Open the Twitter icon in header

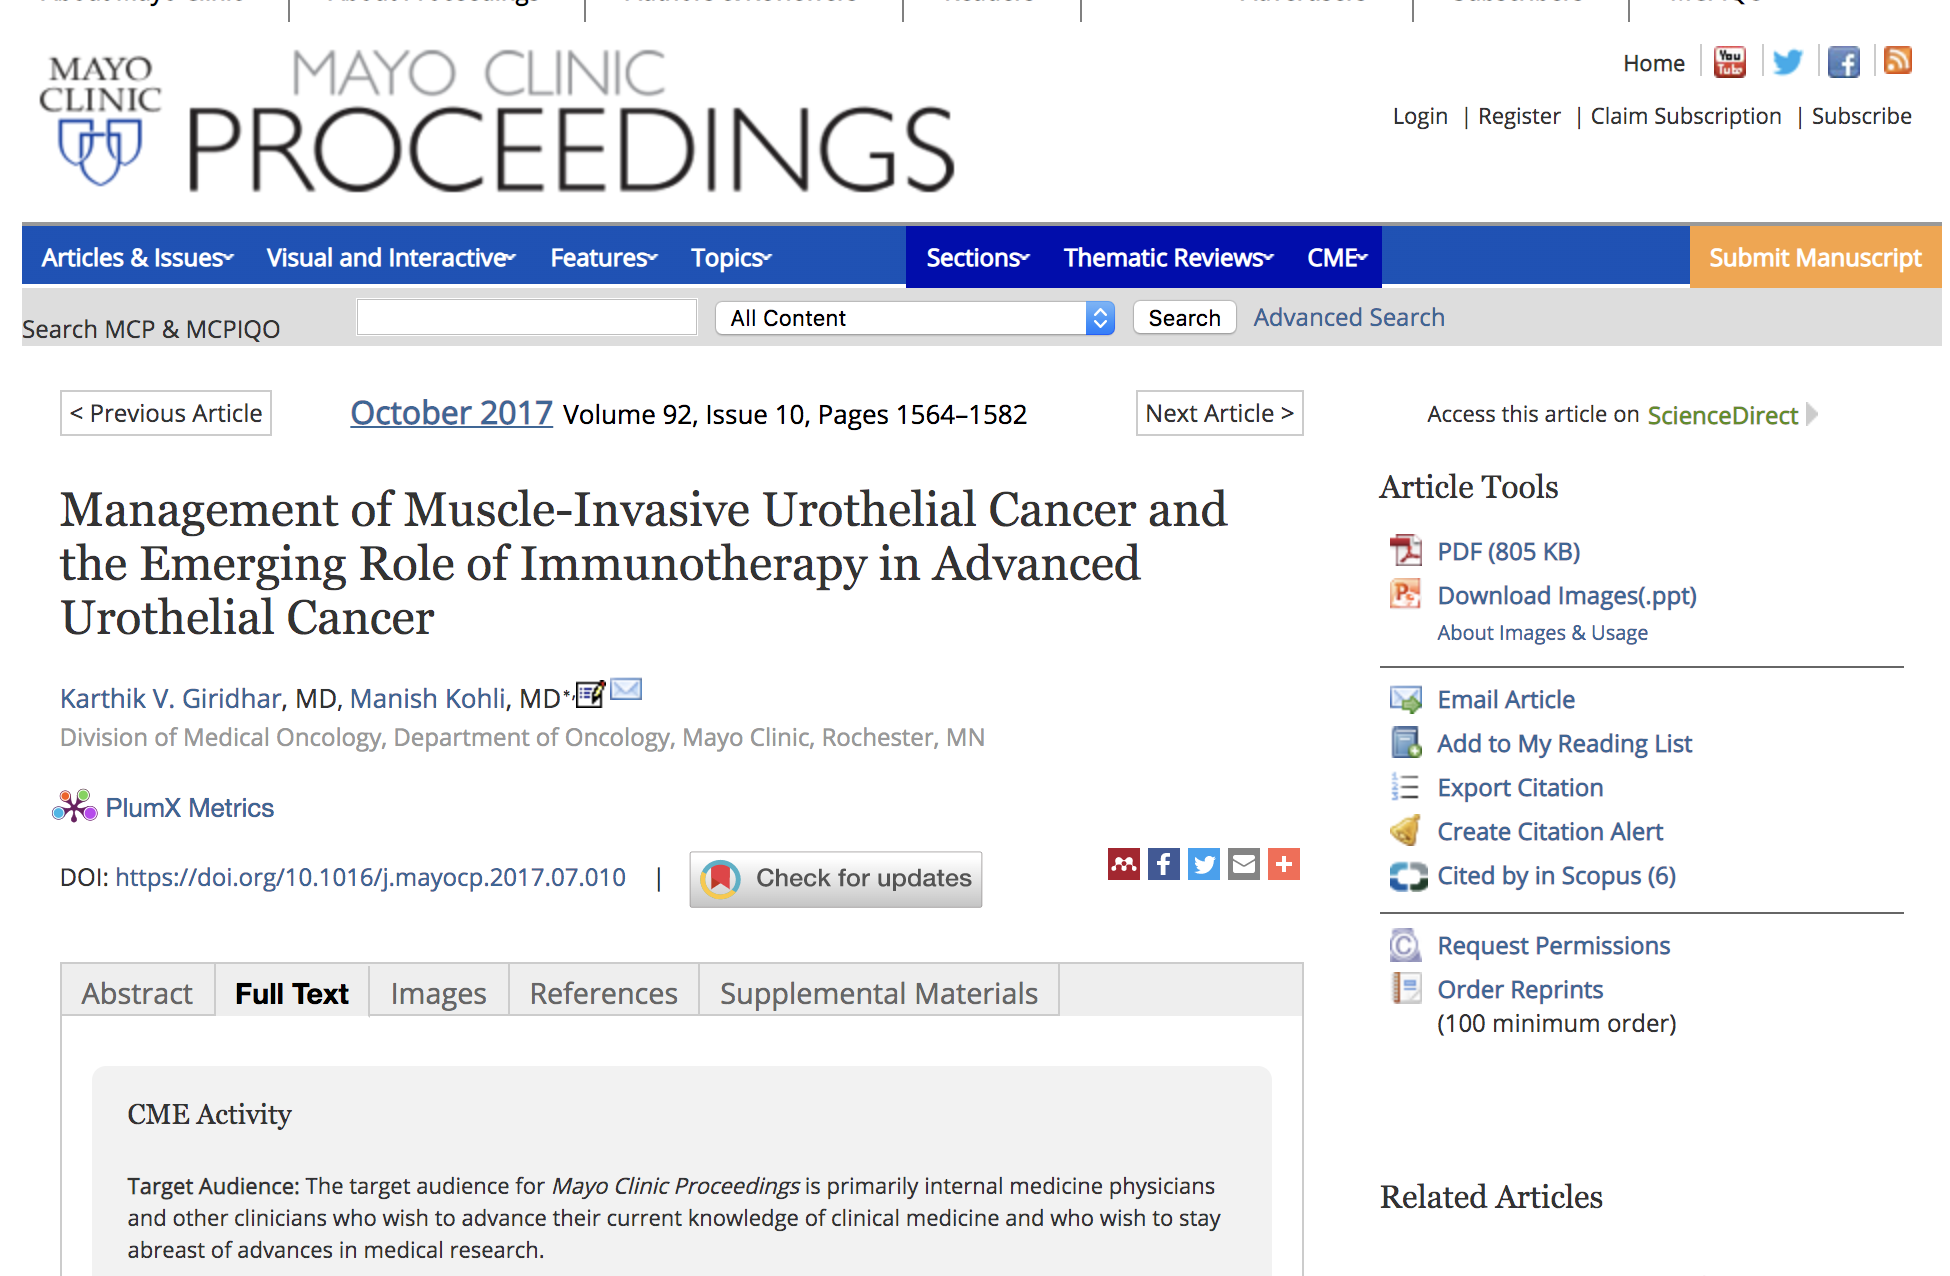(x=1787, y=62)
